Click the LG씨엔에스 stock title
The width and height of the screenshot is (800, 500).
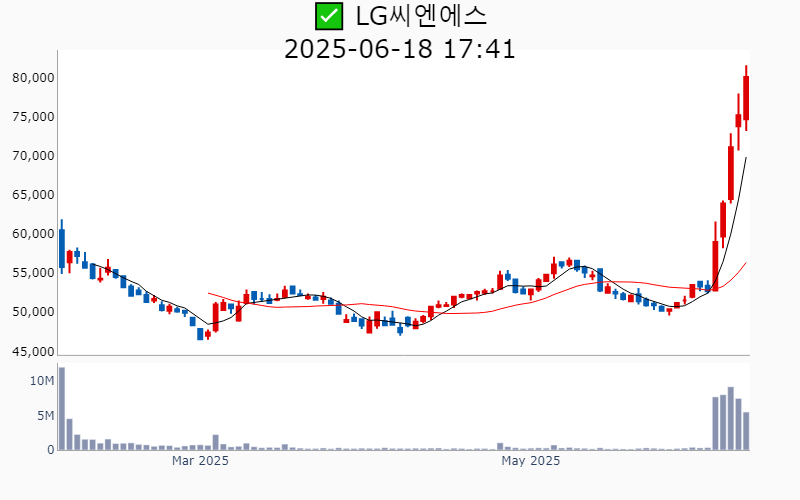(421, 16)
